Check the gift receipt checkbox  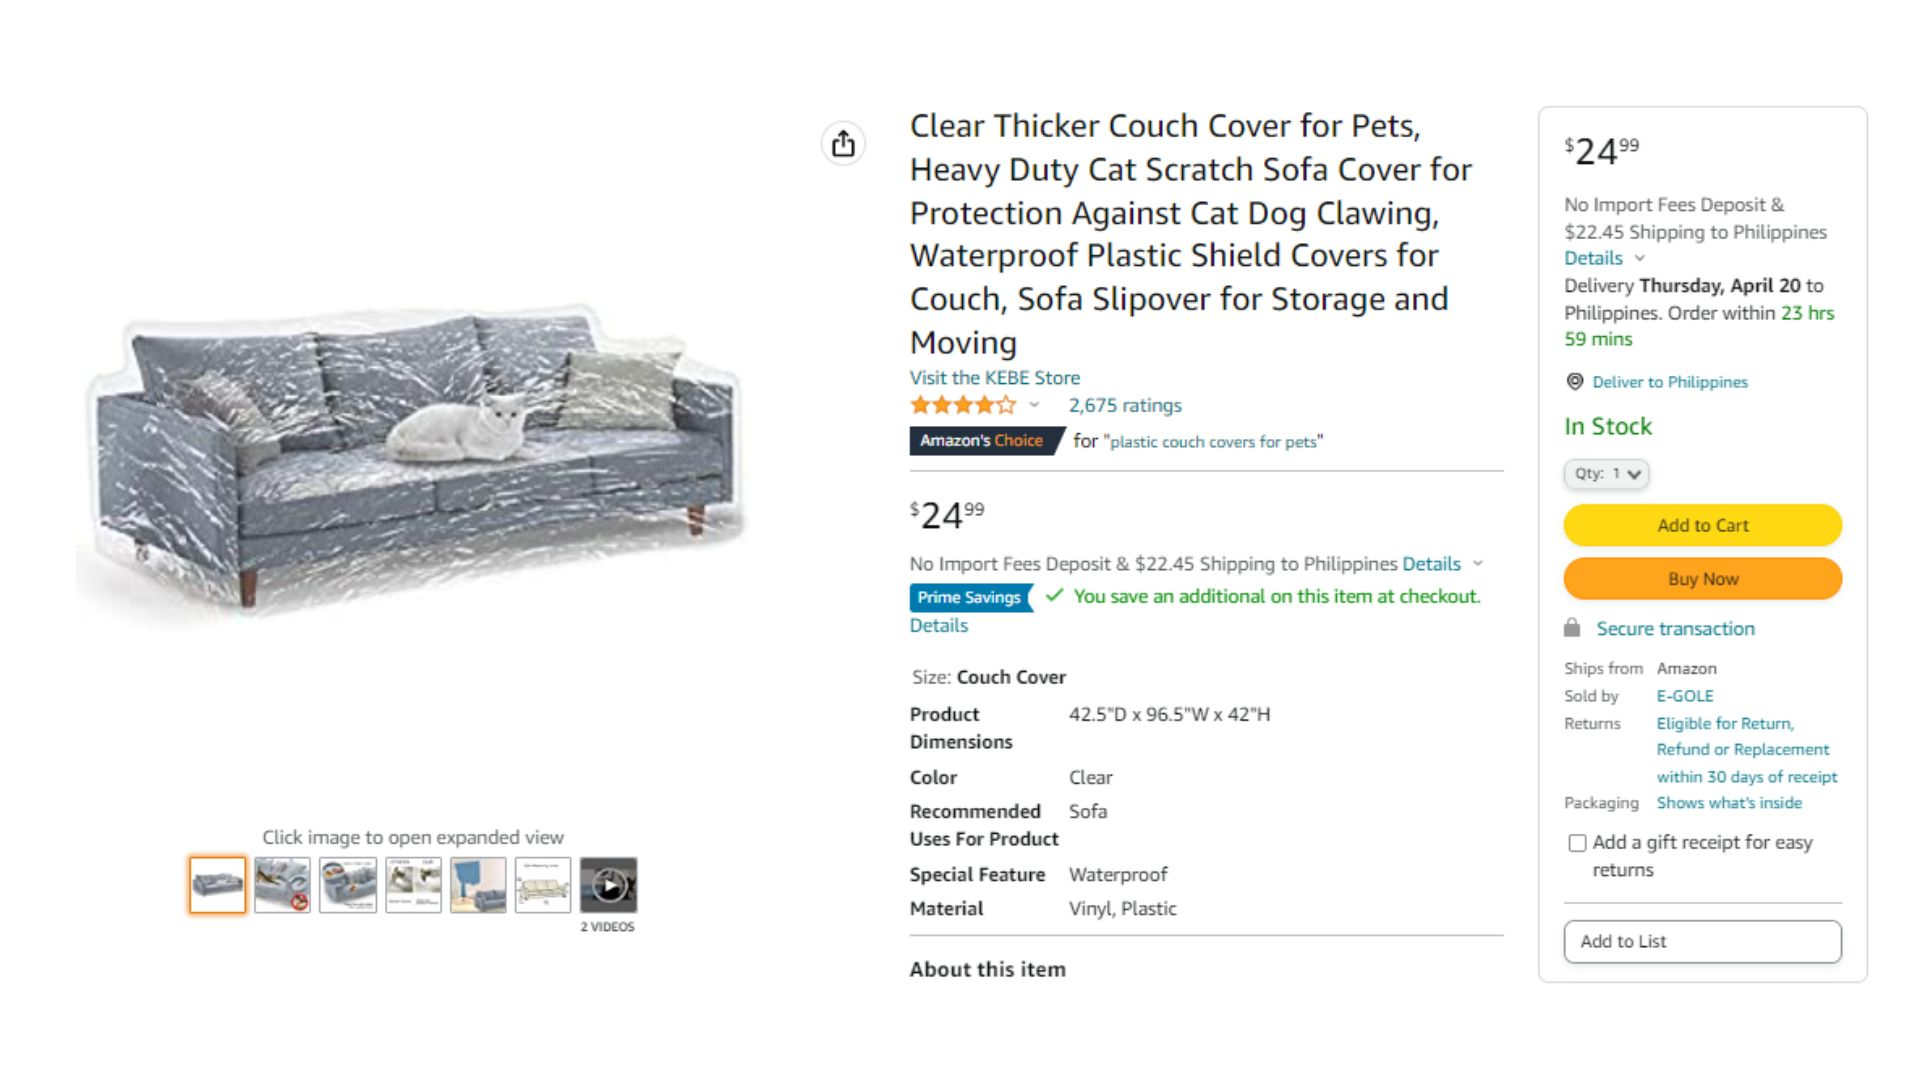click(1577, 843)
